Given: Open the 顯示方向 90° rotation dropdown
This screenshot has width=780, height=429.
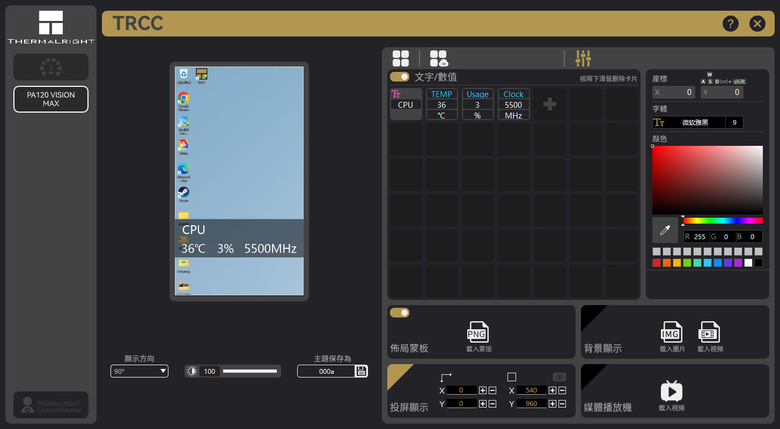Looking at the screenshot, I should (x=139, y=371).
